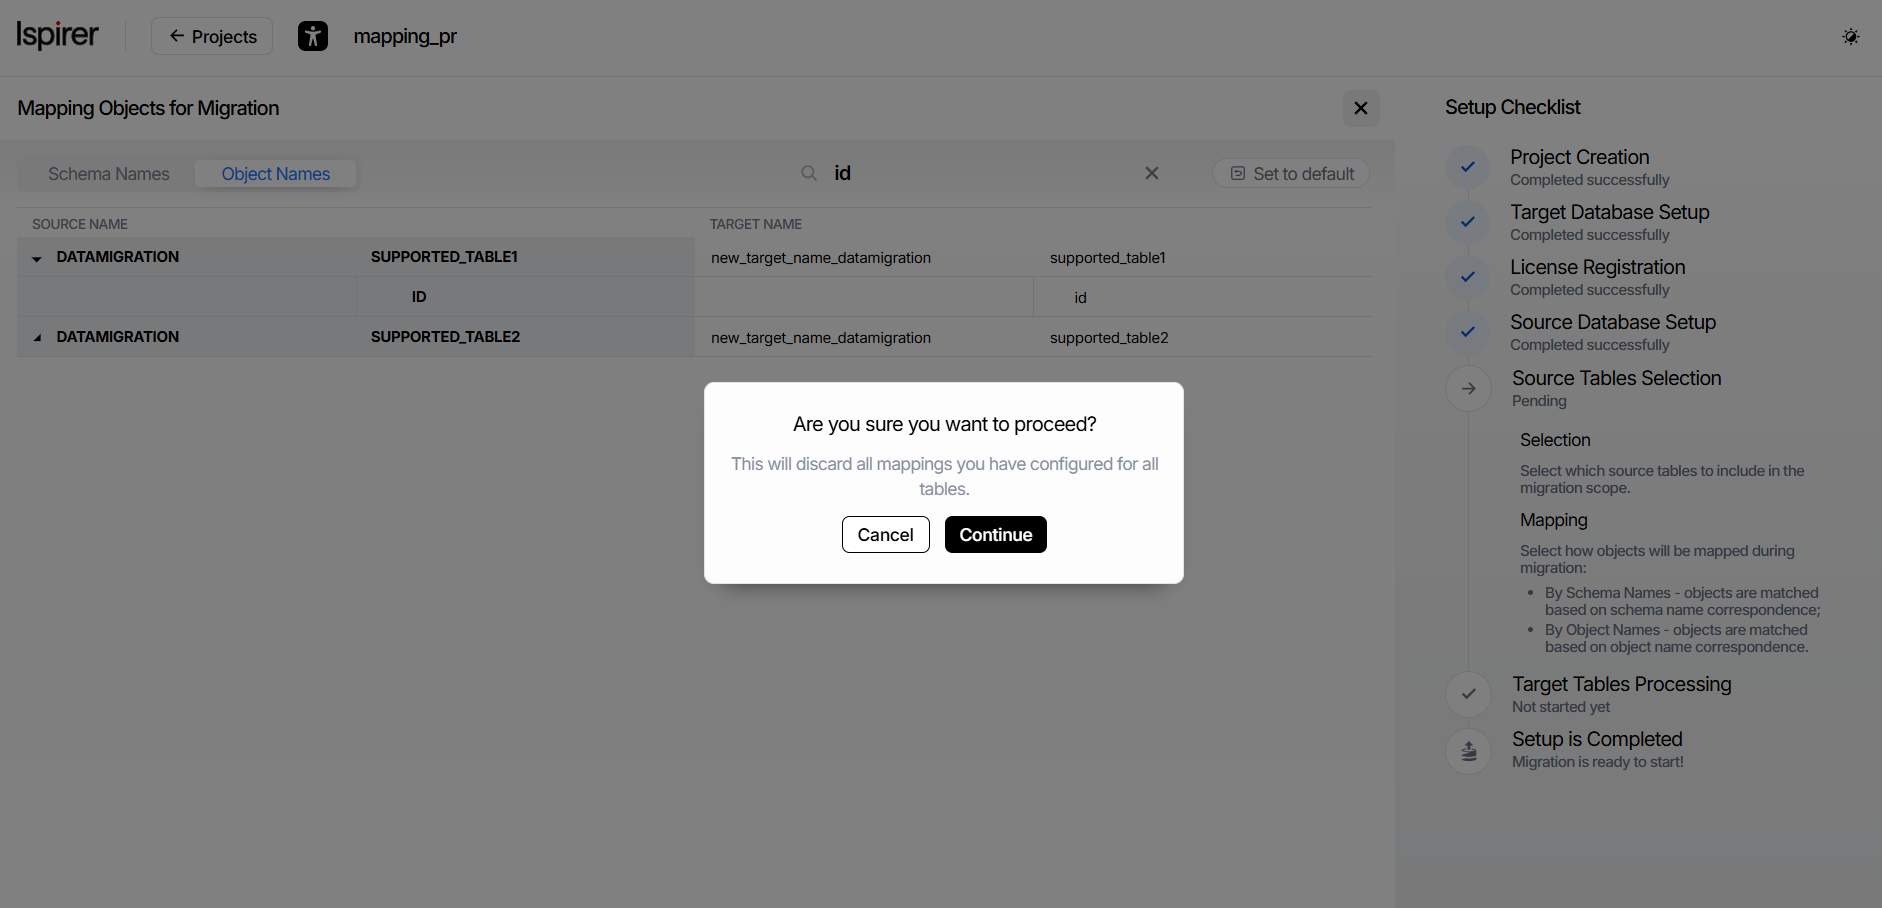The width and height of the screenshot is (1882, 908).
Task: Select the Object Names tab
Action: pos(275,174)
